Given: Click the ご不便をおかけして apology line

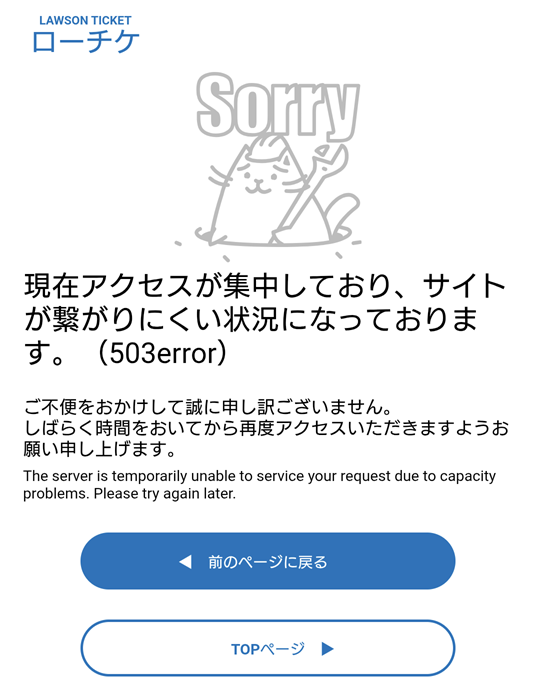Looking at the screenshot, I should [208, 407].
